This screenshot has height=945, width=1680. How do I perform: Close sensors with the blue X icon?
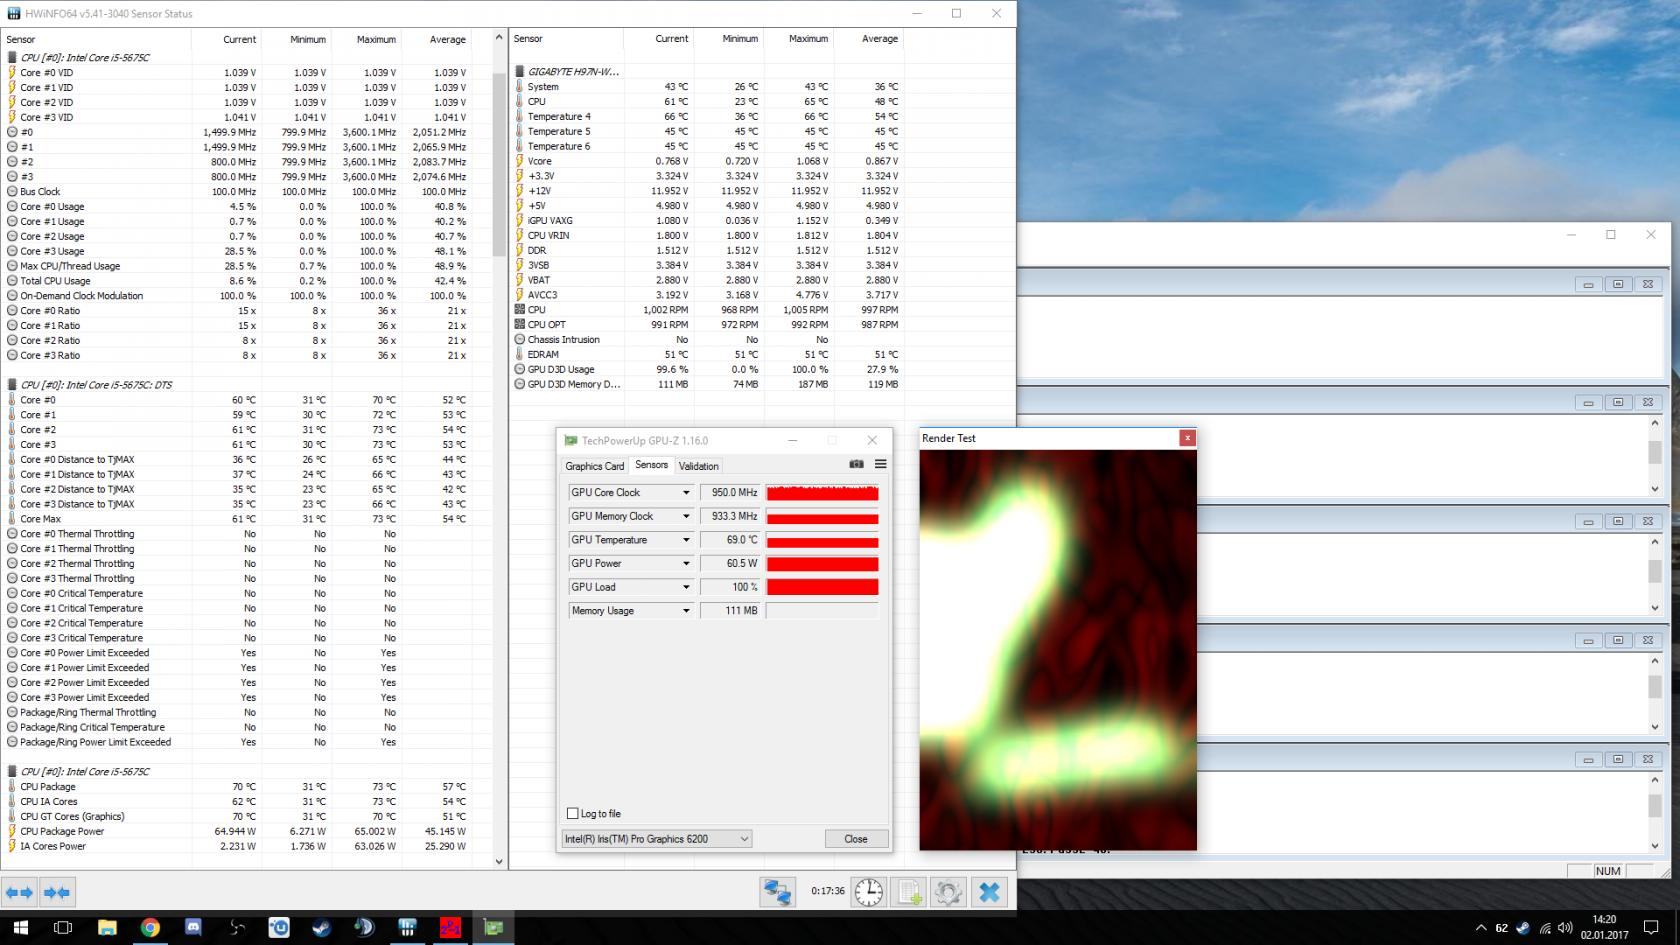(x=989, y=892)
